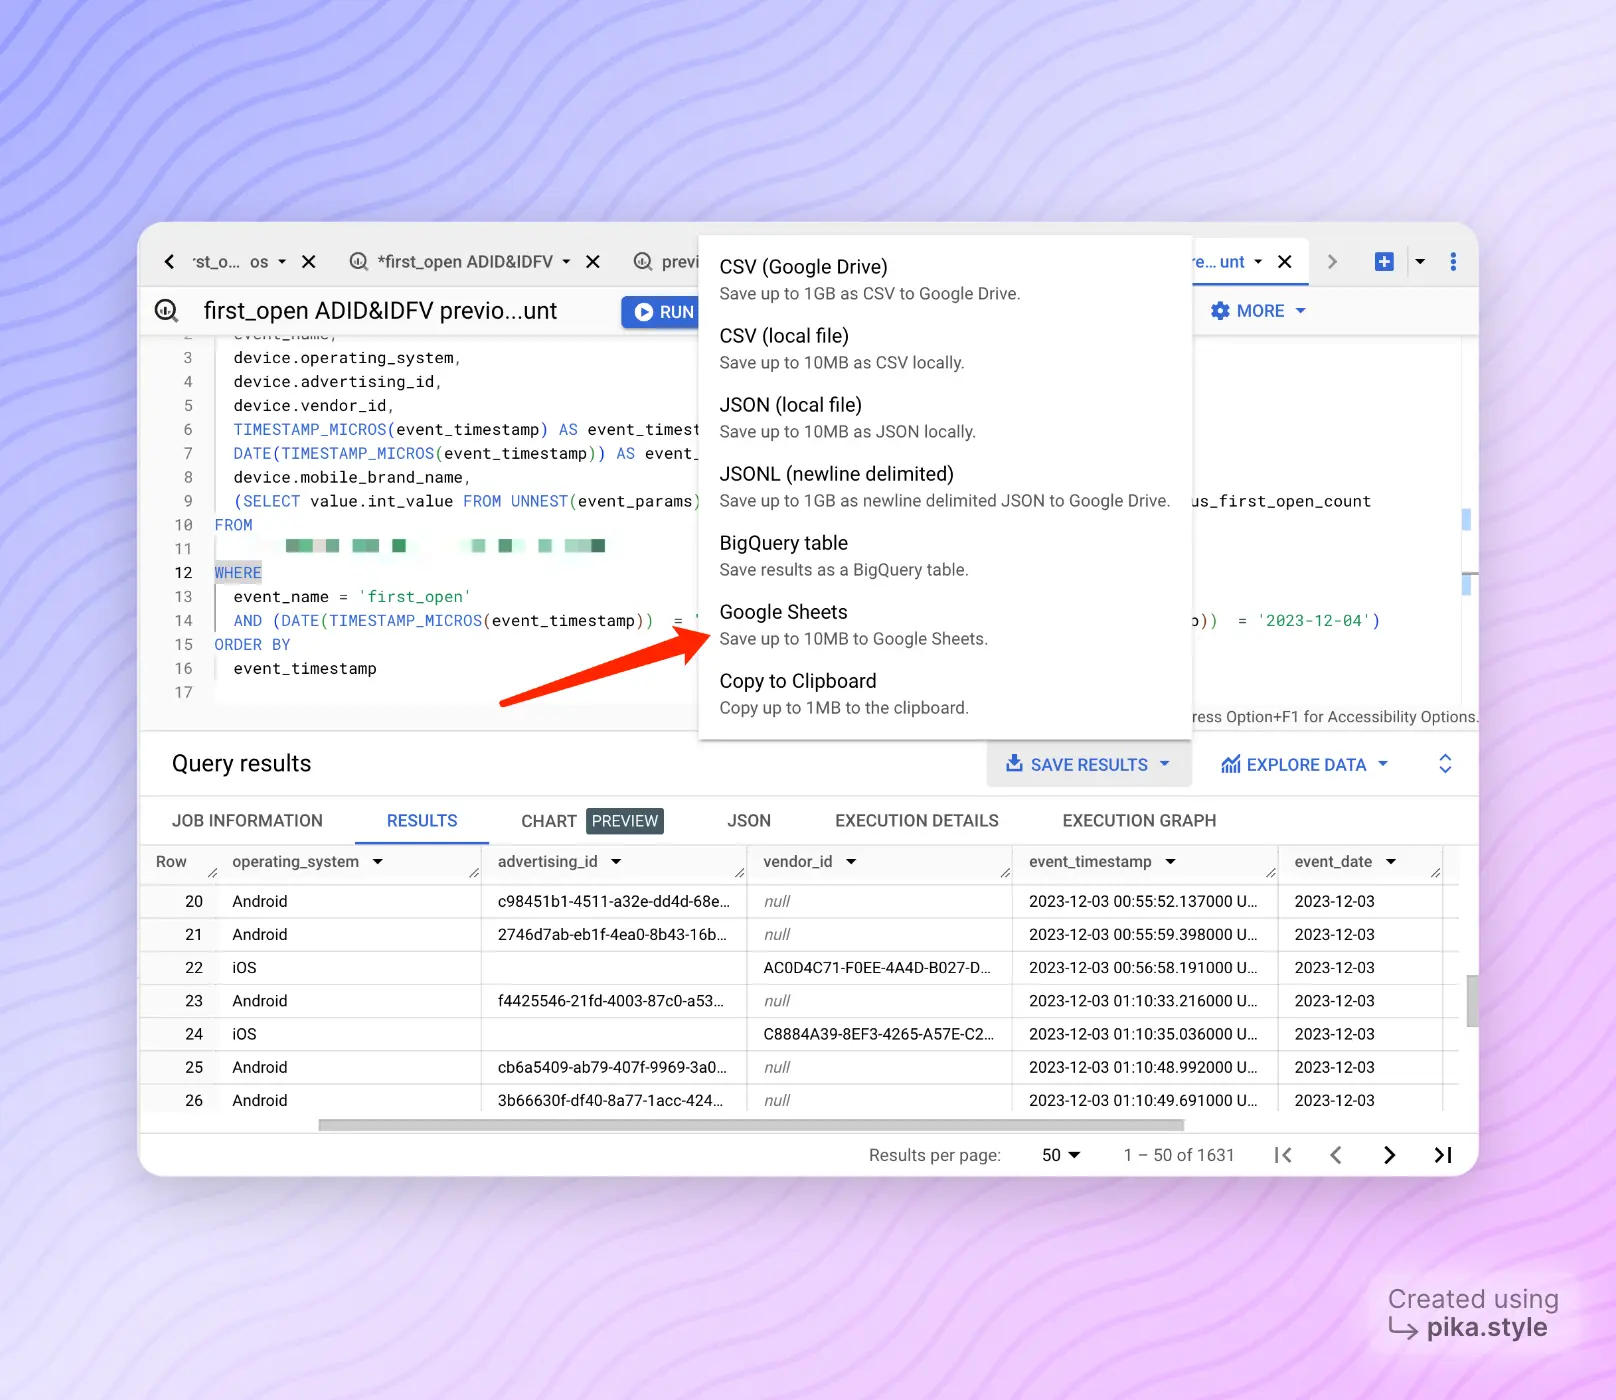The height and width of the screenshot is (1400, 1616).
Task: Go to next results page
Action: [x=1389, y=1155]
